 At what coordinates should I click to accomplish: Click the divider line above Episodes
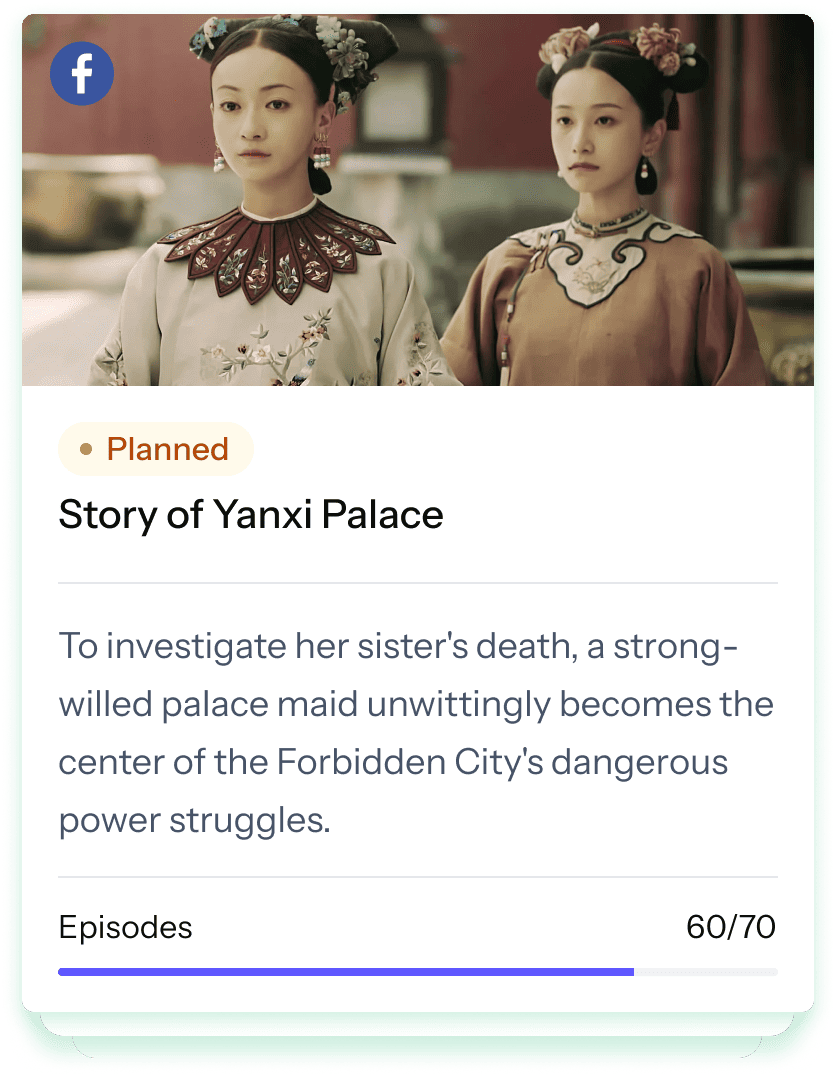(x=418, y=877)
